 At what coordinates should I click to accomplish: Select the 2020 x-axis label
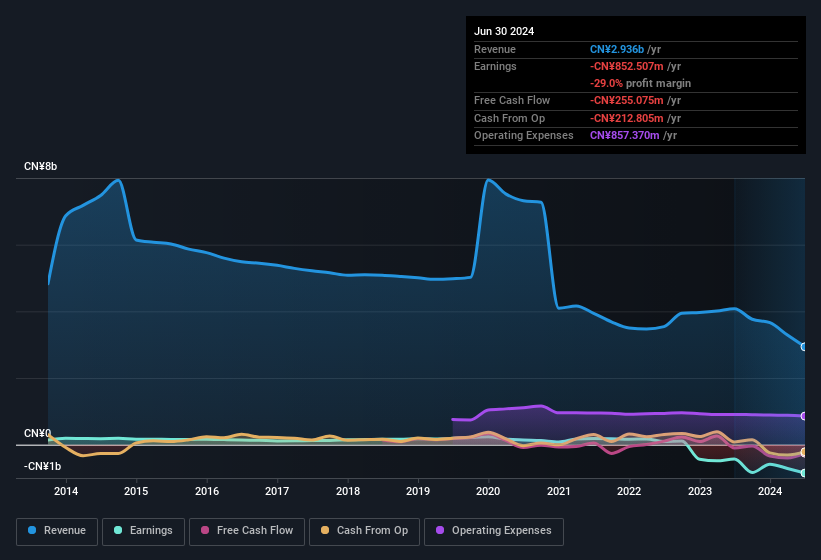coord(488,491)
